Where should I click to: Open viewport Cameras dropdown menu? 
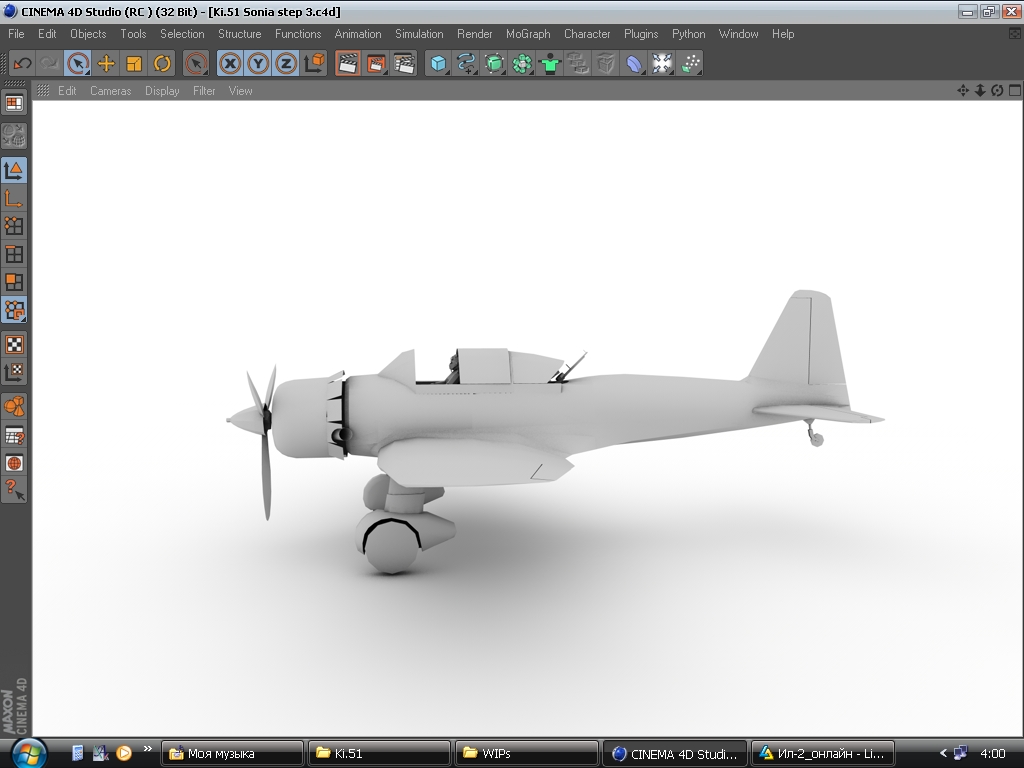[x=110, y=91]
